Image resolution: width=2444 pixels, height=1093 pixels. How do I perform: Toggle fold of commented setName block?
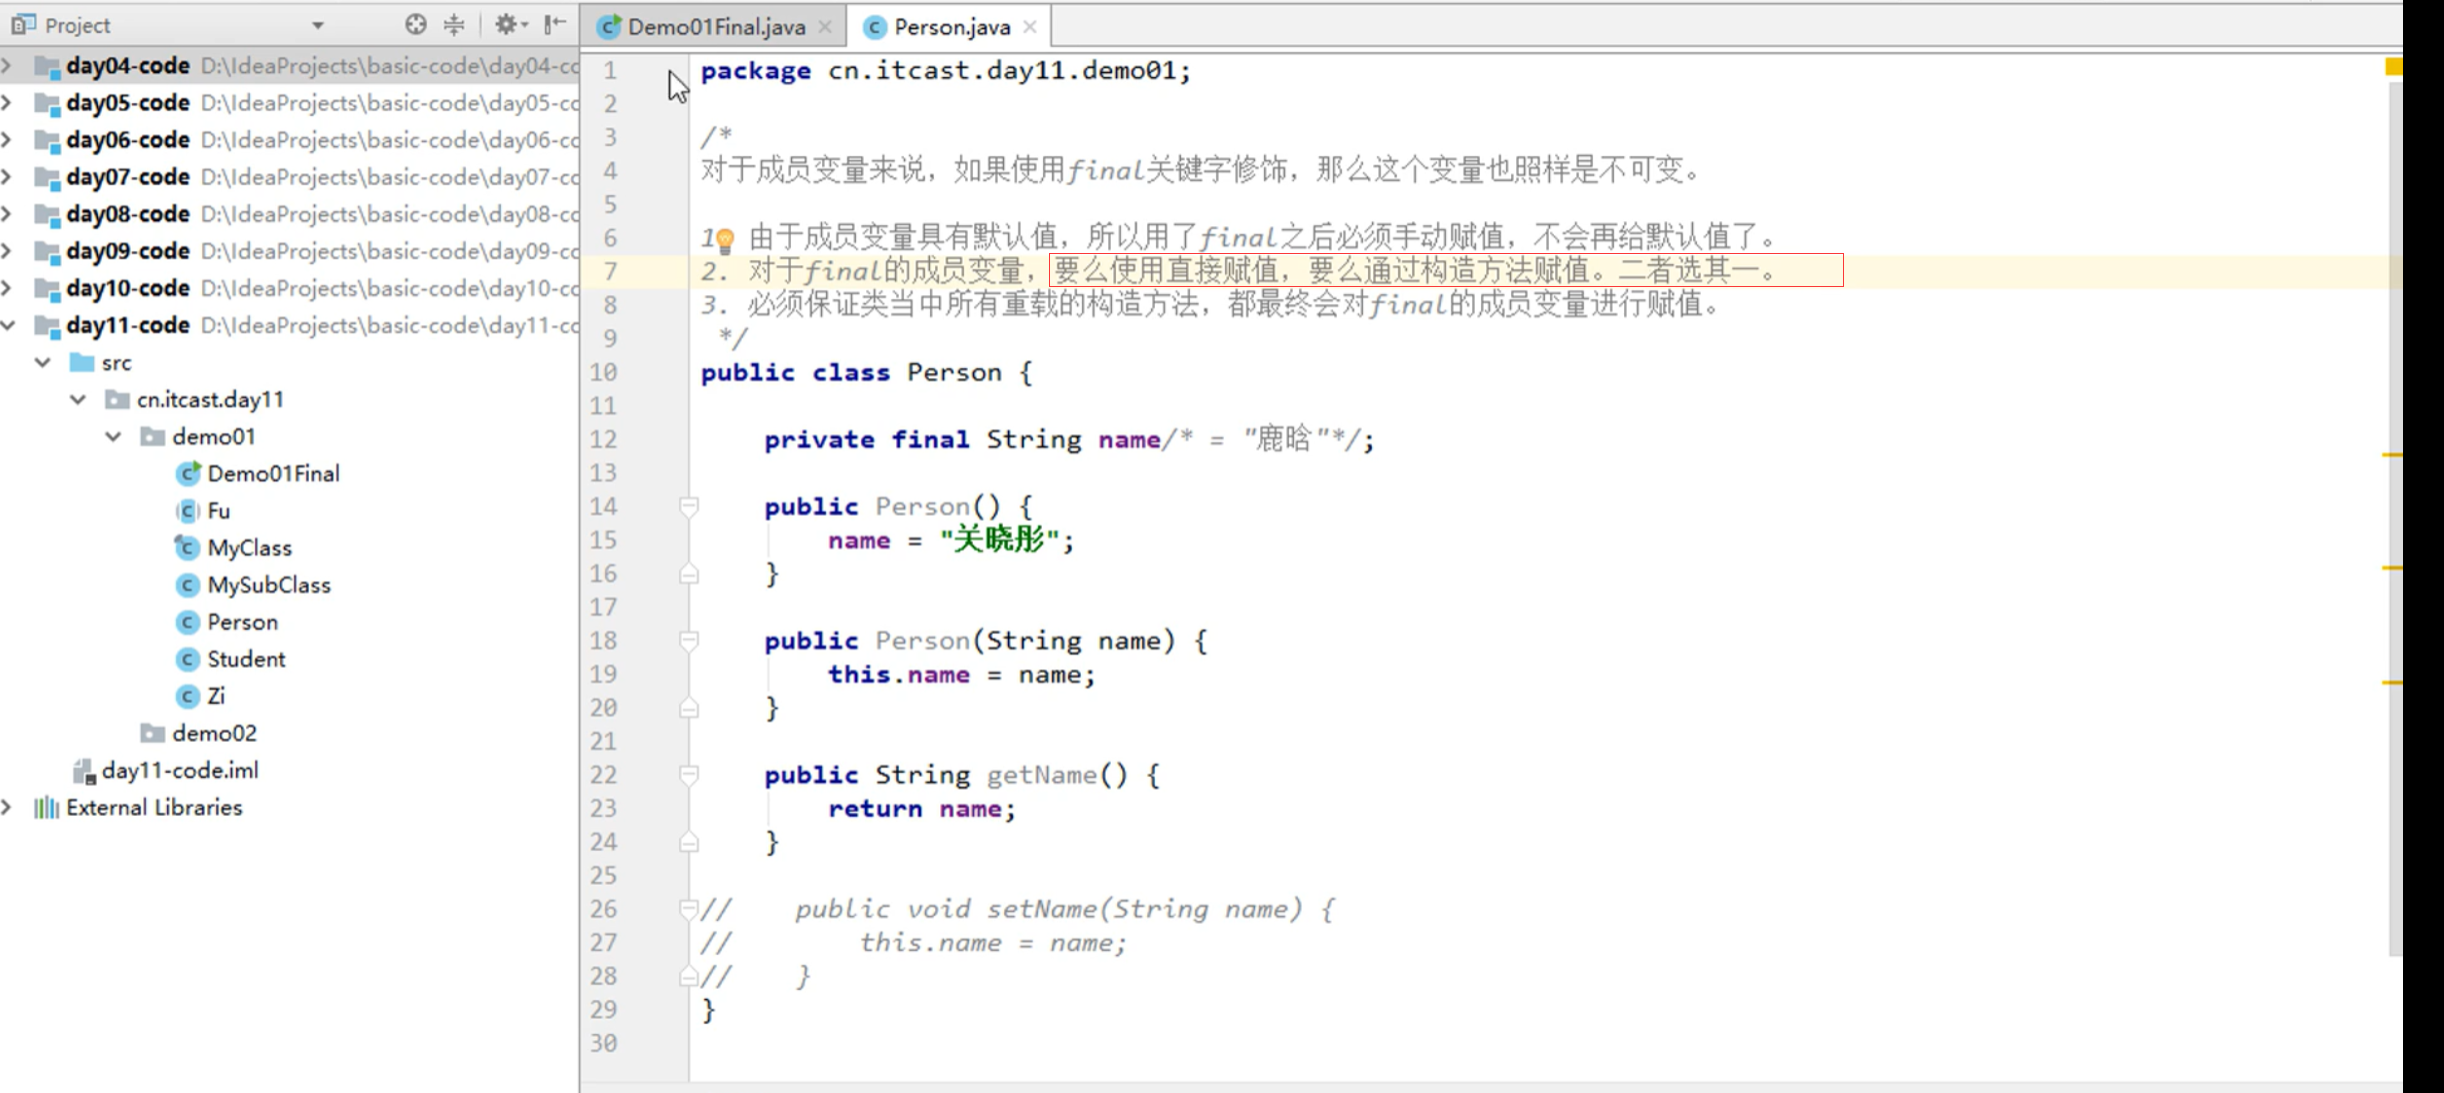[x=687, y=909]
